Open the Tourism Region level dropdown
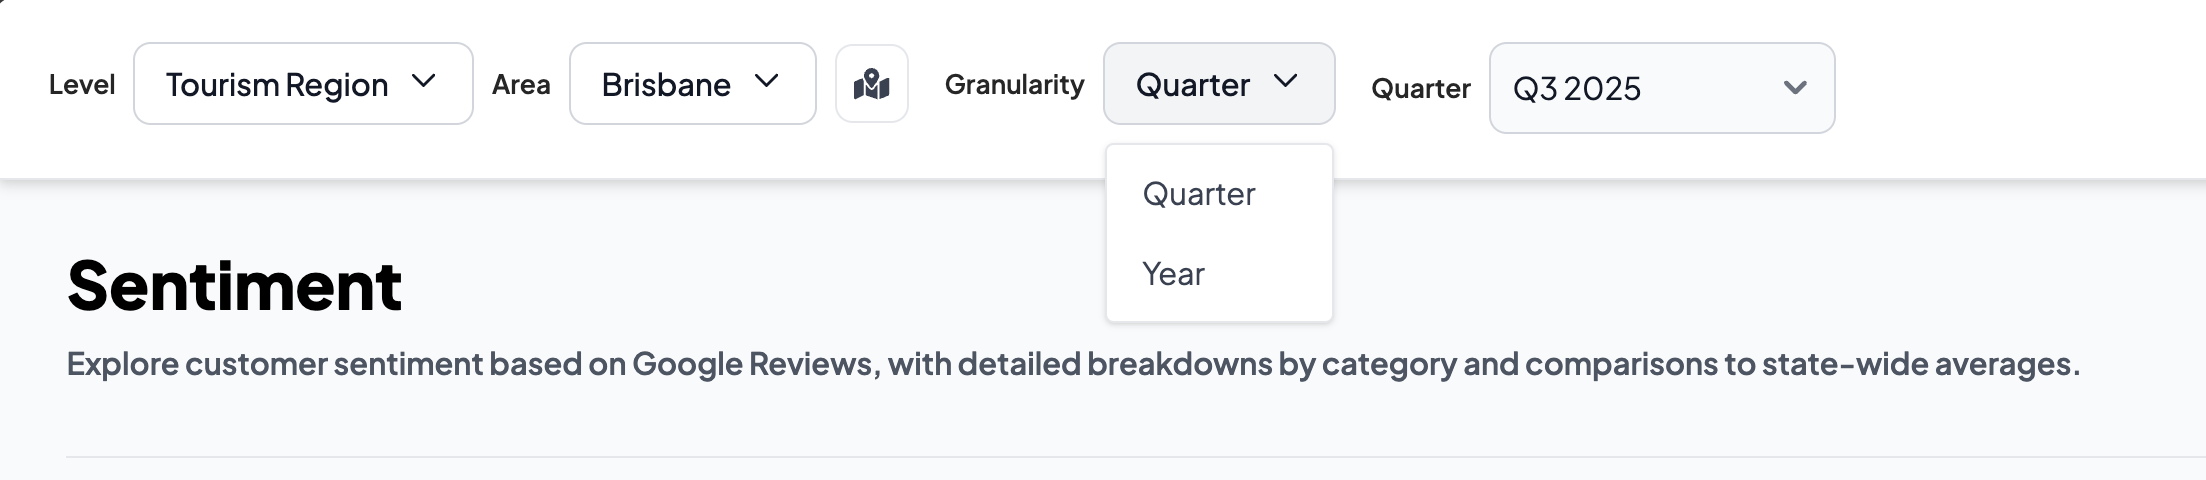 pos(302,84)
